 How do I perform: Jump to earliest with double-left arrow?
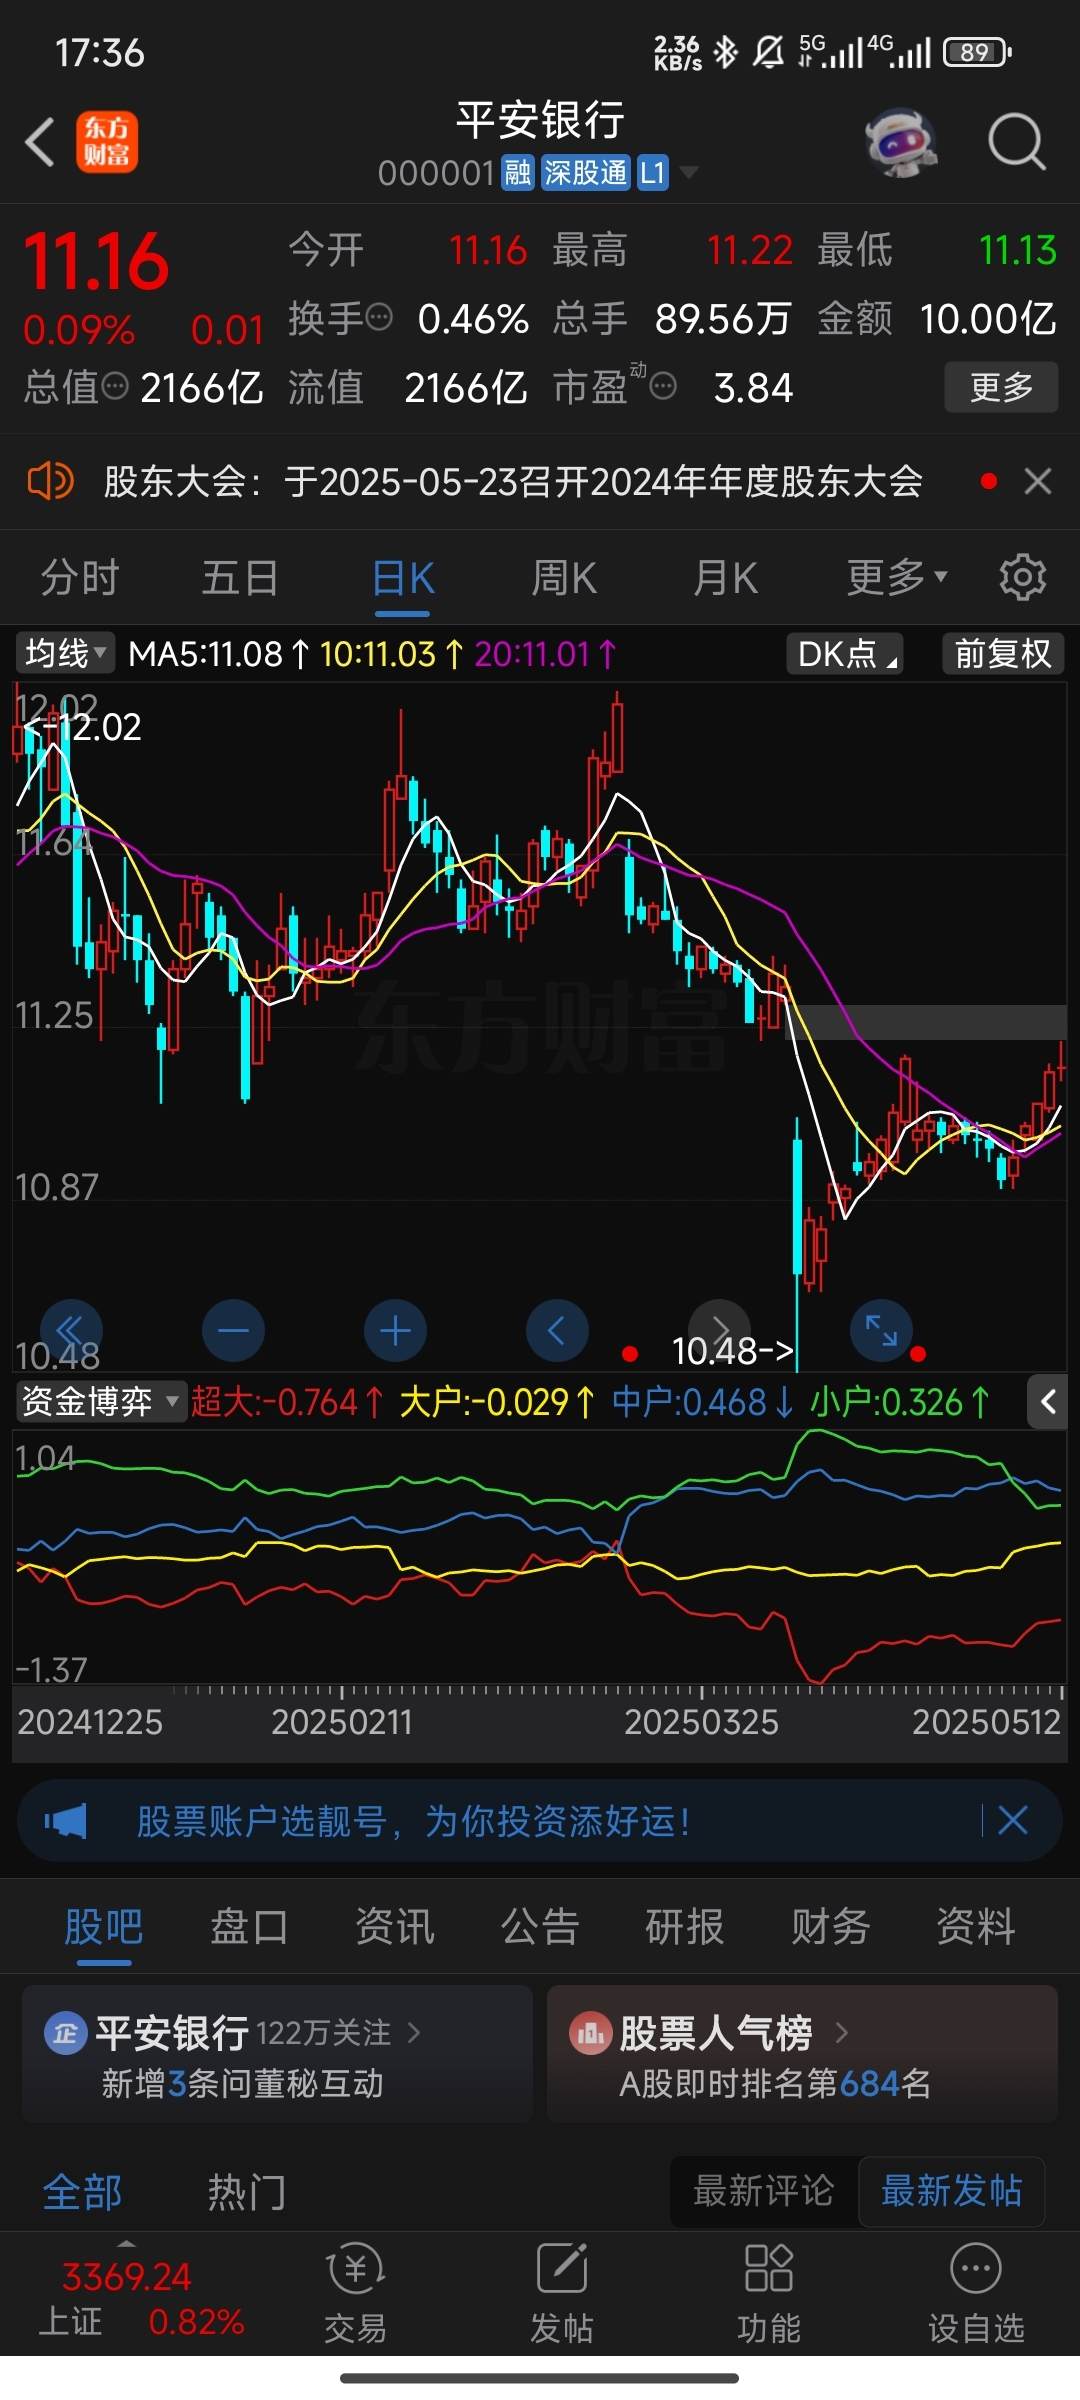pyautogui.click(x=71, y=1331)
